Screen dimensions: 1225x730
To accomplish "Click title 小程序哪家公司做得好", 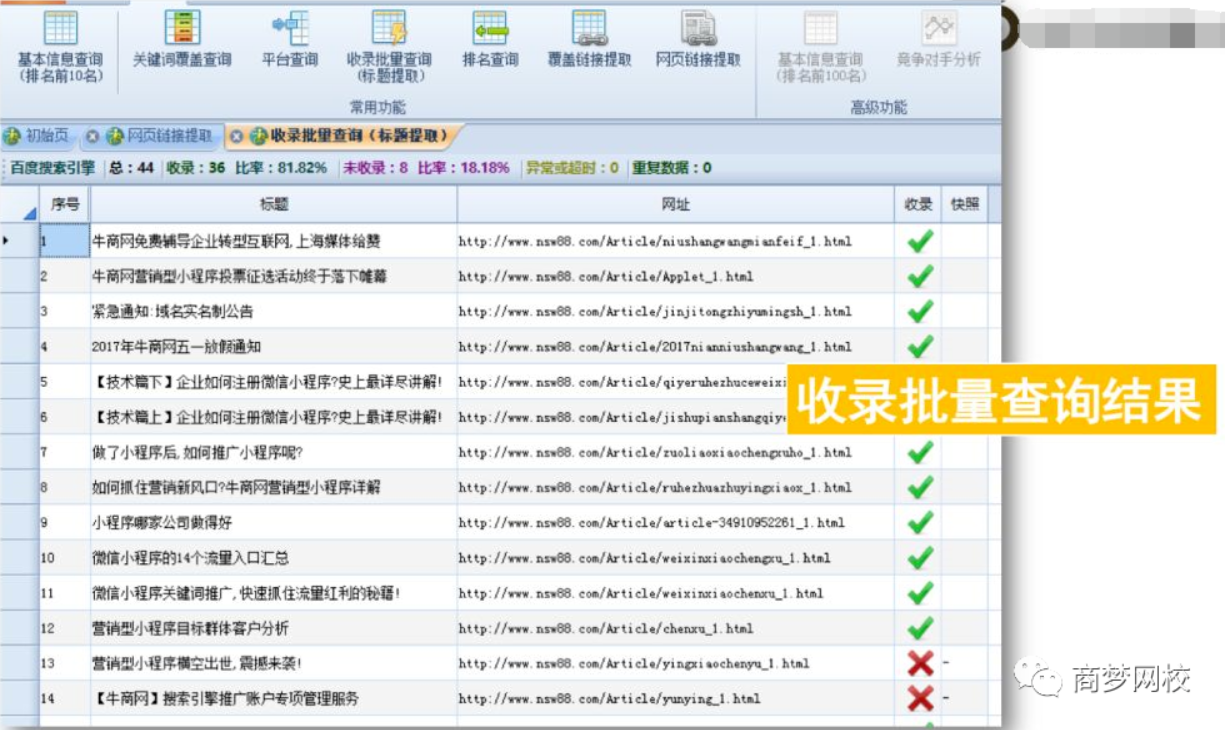I will point(163,523).
